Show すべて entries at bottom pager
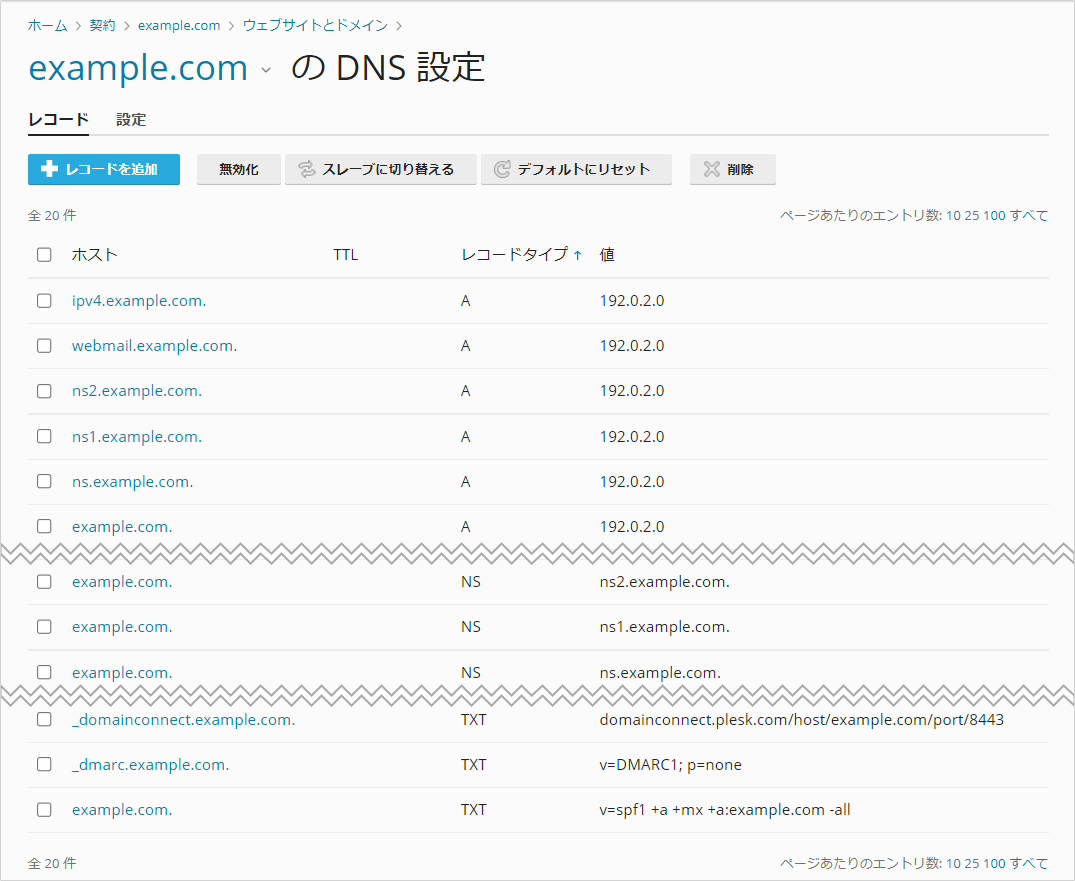Image resolution: width=1075 pixels, height=881 pixels. tap(1028, 863)
